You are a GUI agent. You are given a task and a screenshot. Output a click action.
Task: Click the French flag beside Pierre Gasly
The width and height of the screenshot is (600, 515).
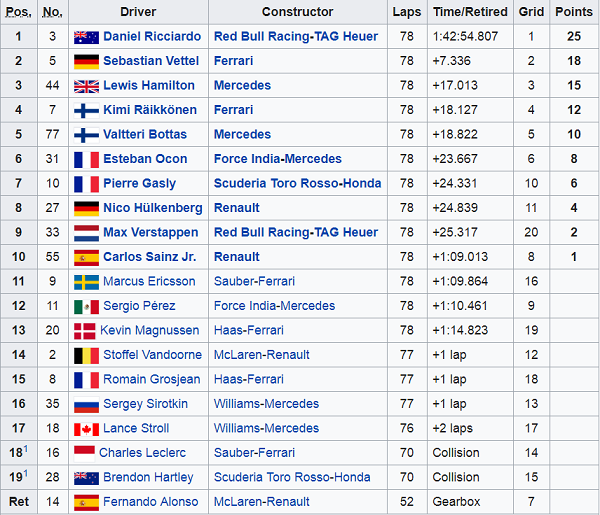click(86, 184)
